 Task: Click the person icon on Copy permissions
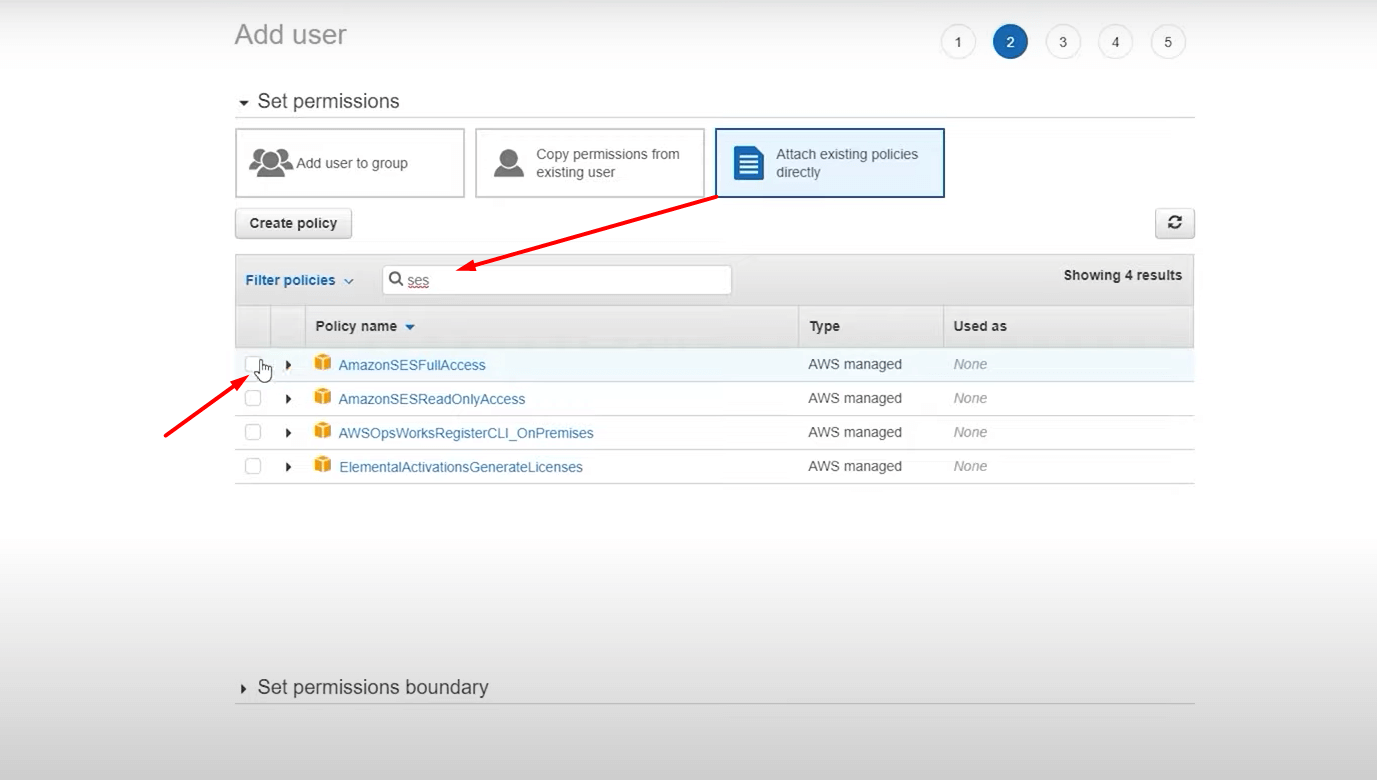509,163
